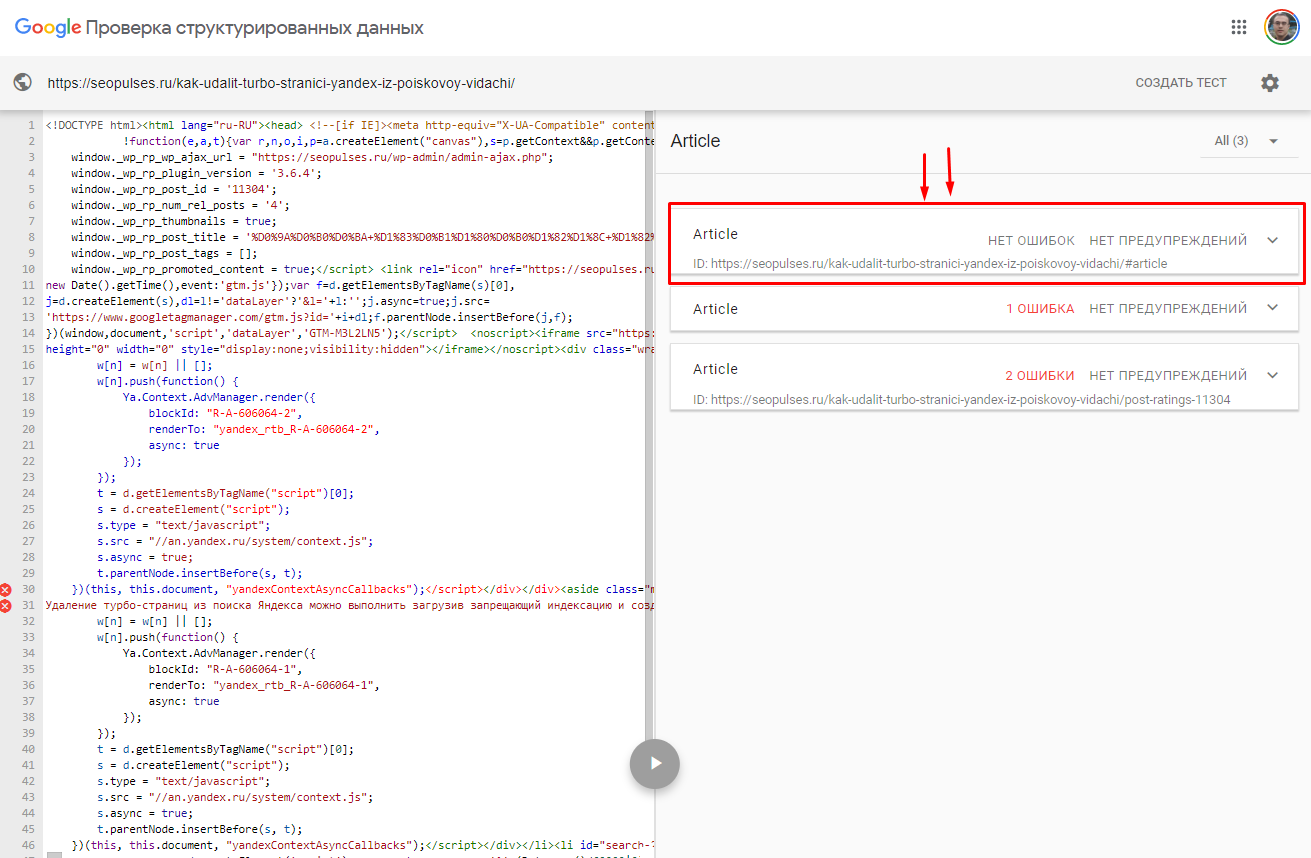
Task: Expand the Article with 2 errors
Action: click(x=1272, y=375)
